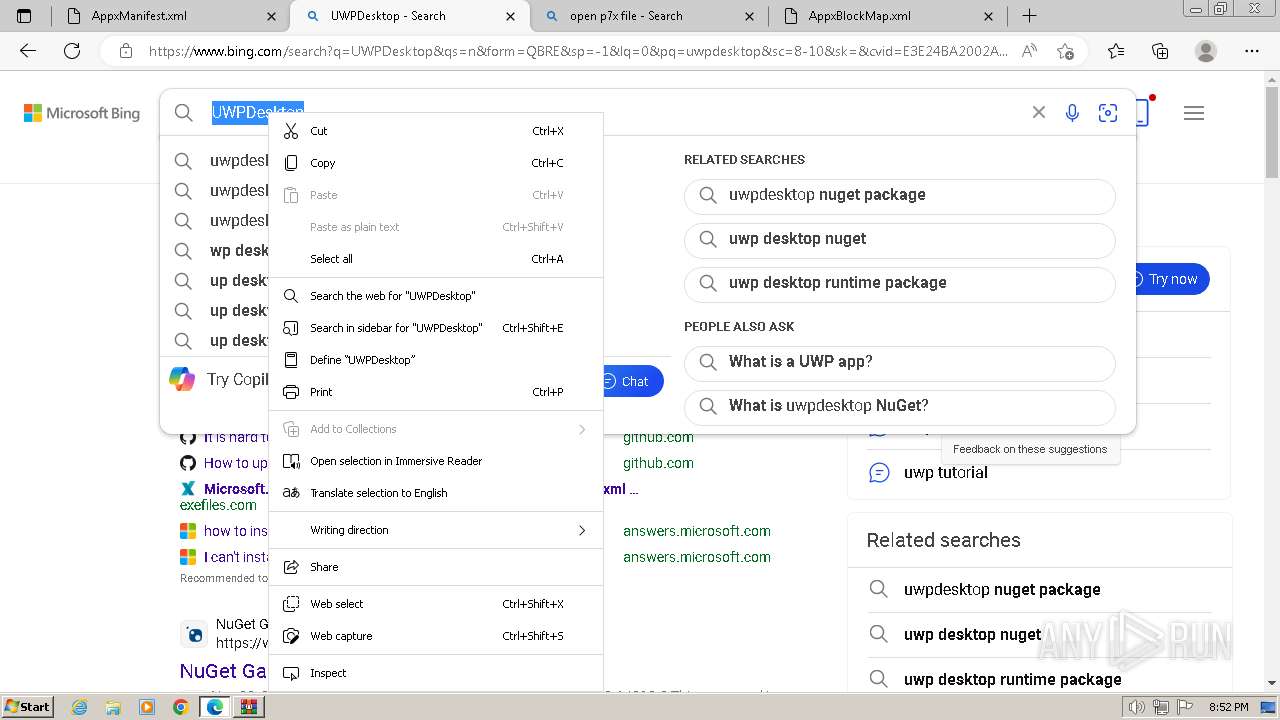This screenshot has height=720, width=1280.
Task: Open selection in Immersive Reader
Action: pos(436,461)
